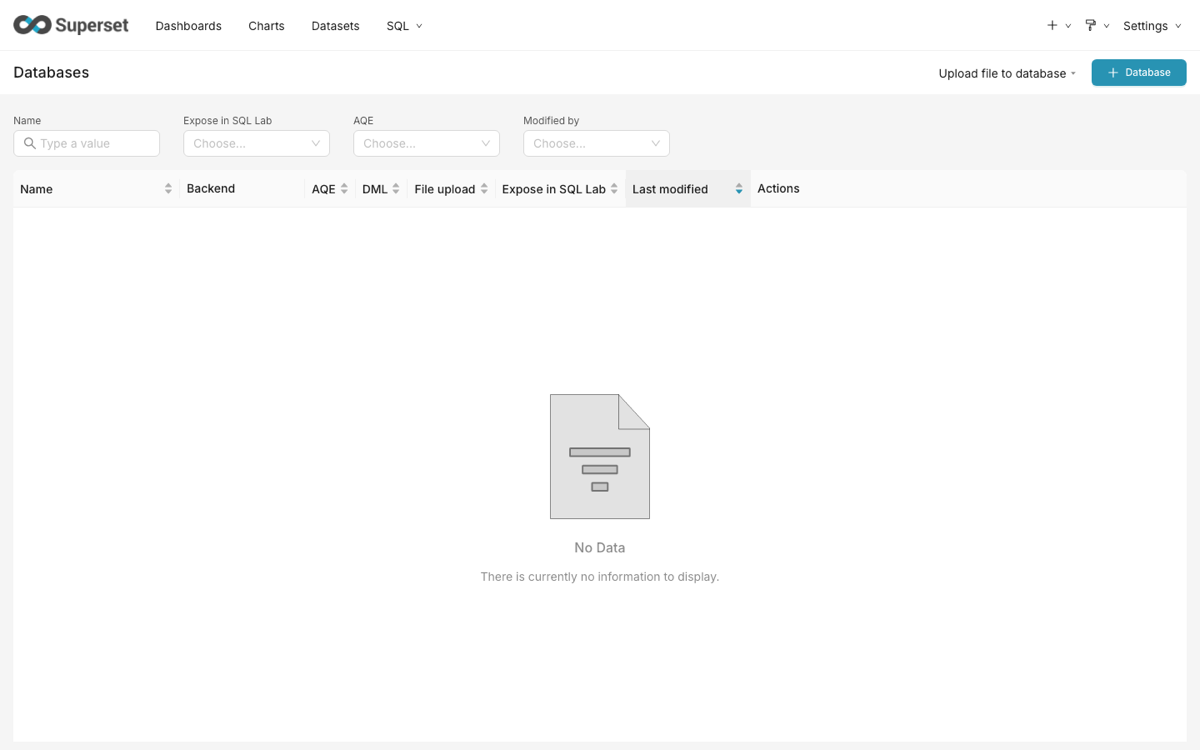Viewport: 1200px width, 750px height.
Task: Open the Expose in SQL Lab filter dropdown
Action: [x=256, y=143]
